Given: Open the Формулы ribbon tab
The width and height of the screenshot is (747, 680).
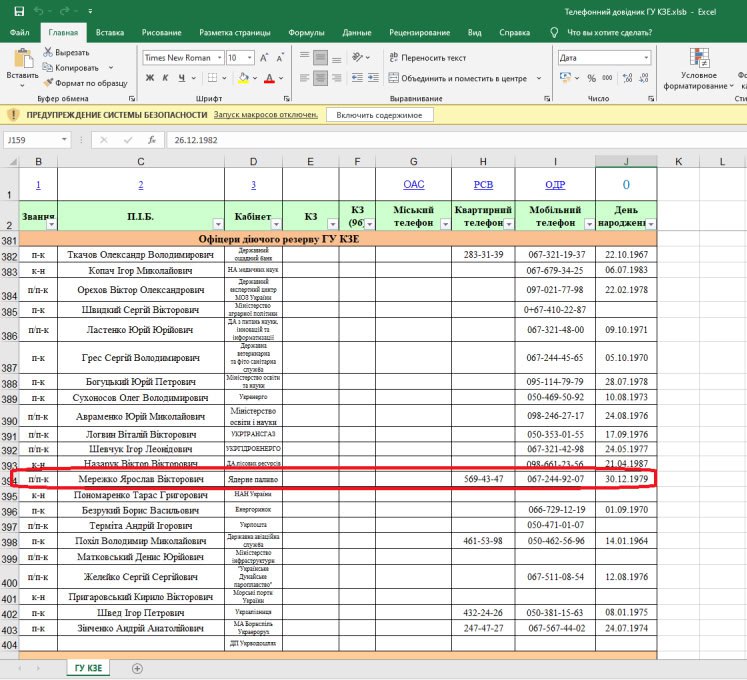Looking at the screenshot, I should (x=306, y=32).
